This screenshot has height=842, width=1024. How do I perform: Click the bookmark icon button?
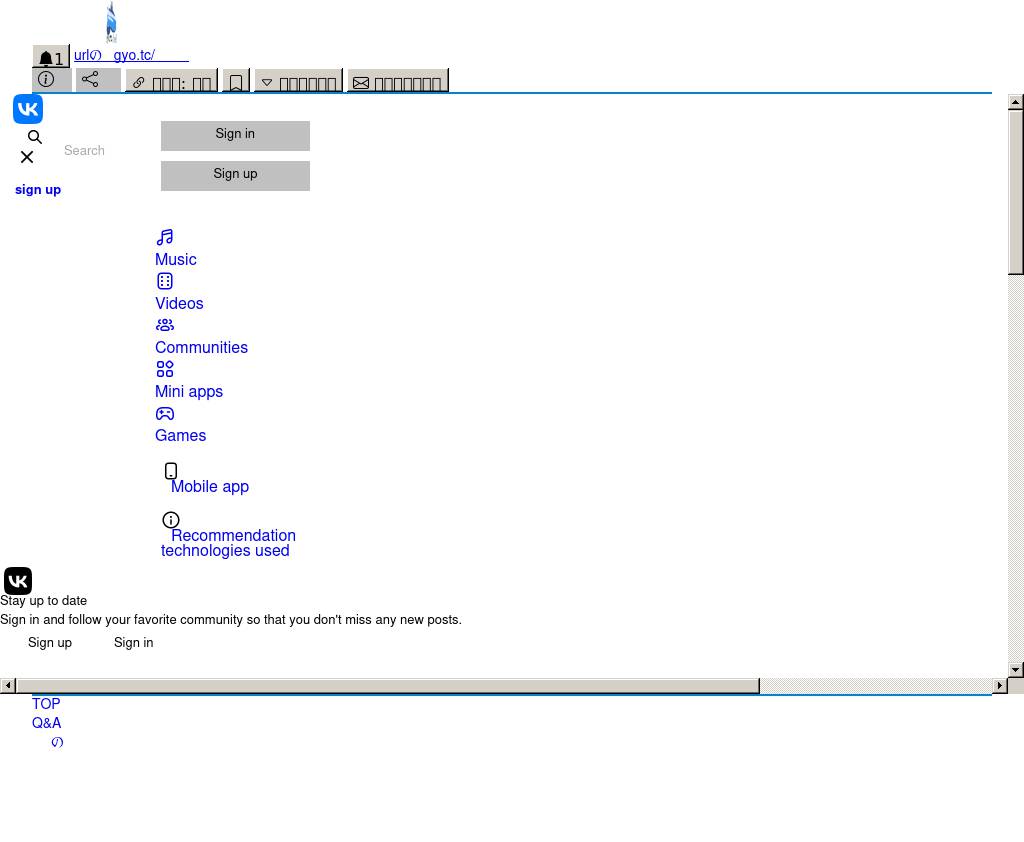[236, 82]
